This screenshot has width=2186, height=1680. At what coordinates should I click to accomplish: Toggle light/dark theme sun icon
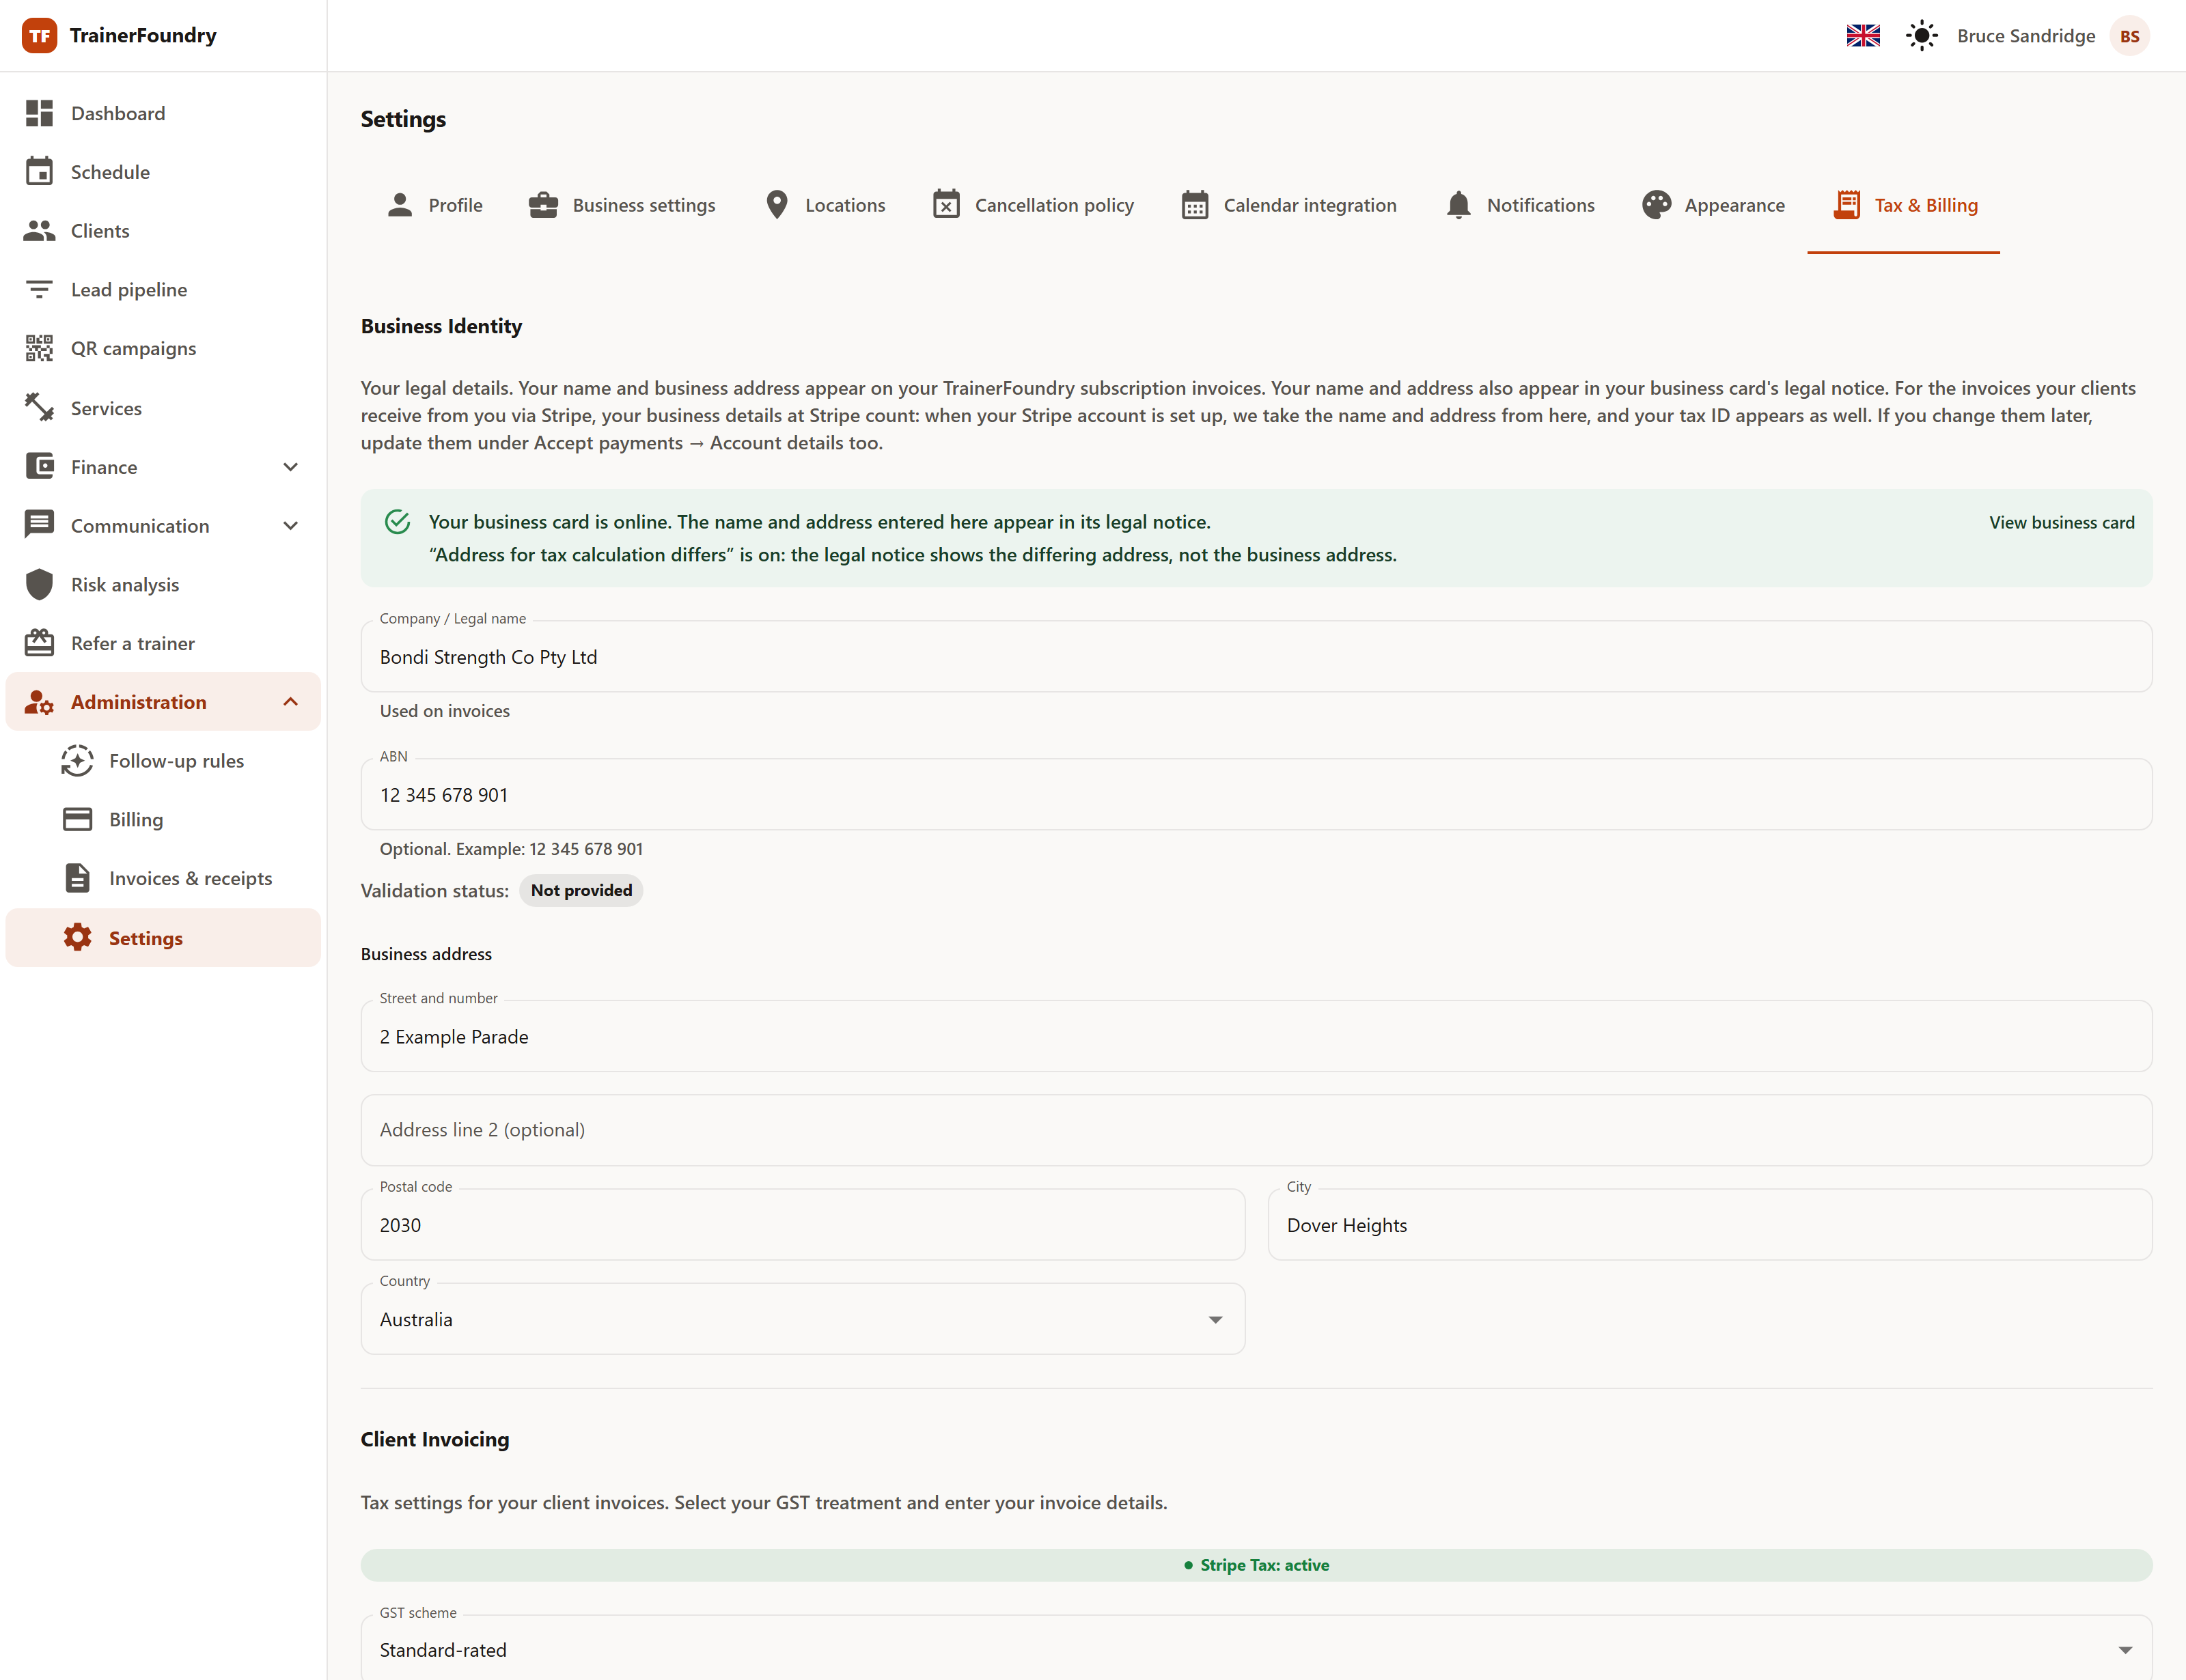pyautogui.click(x=1921, y=36)
